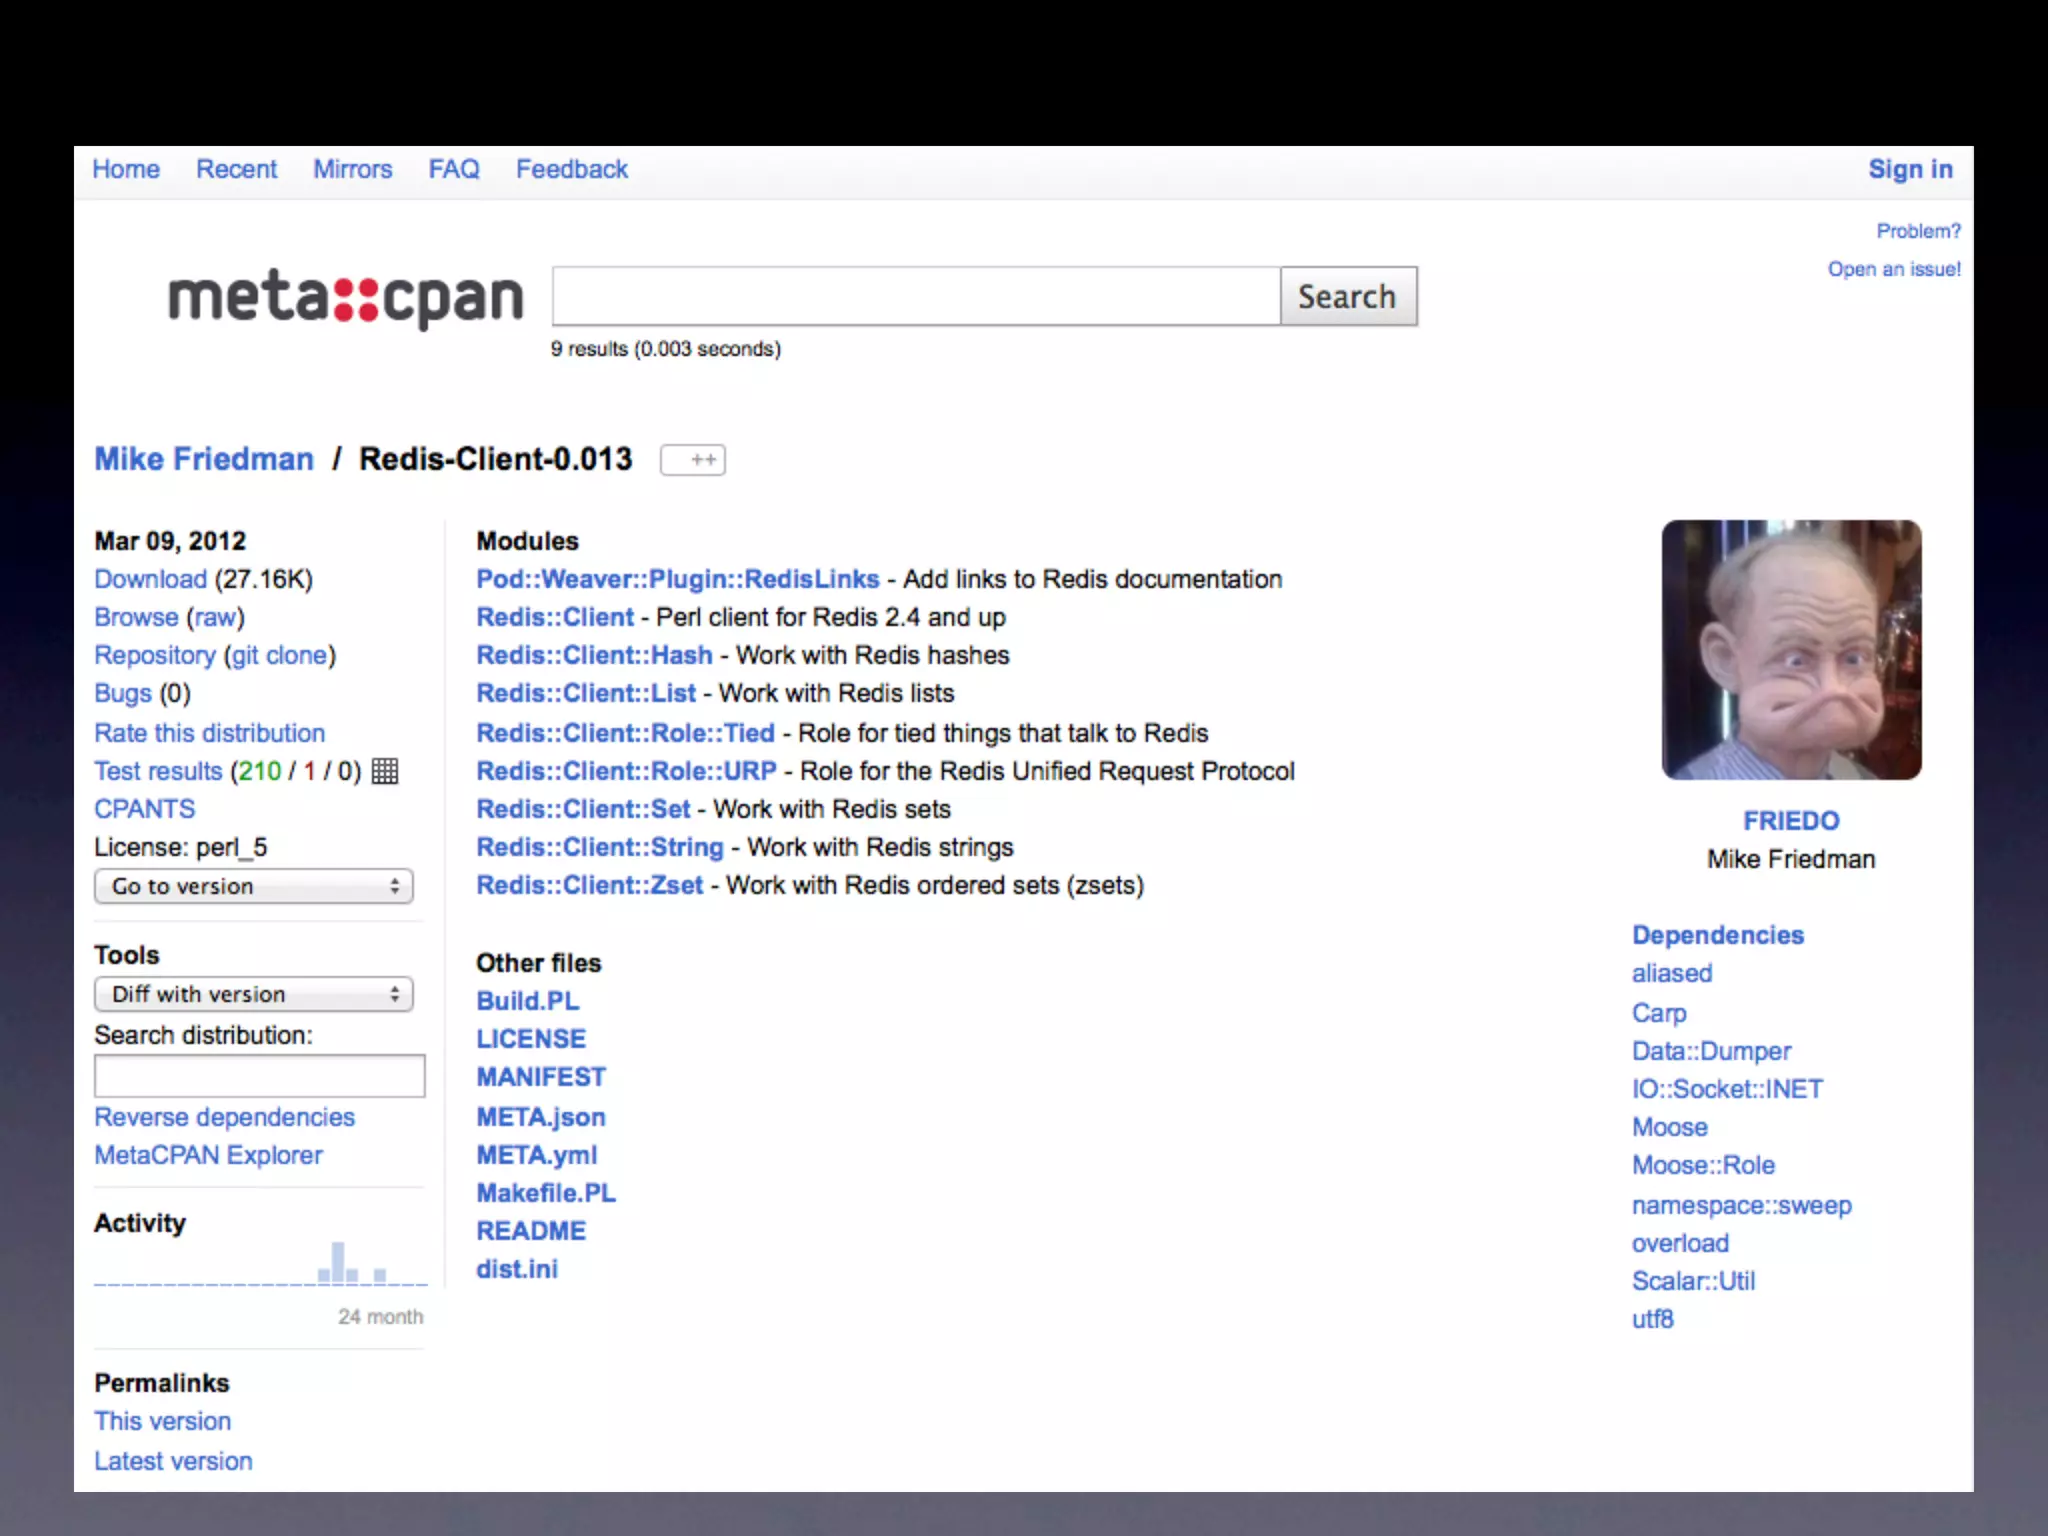Open the Go to version dropdown
2048x1536 pixels.
254,886
